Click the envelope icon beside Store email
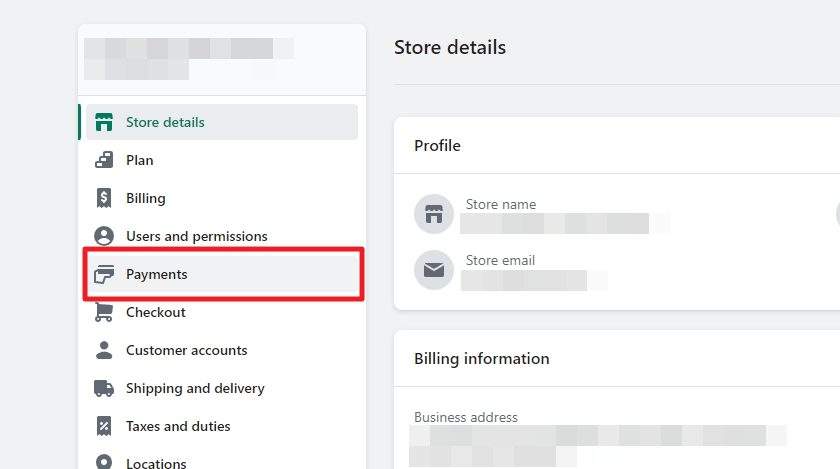This screenshot has width=840, height=469. click(434, 270)
